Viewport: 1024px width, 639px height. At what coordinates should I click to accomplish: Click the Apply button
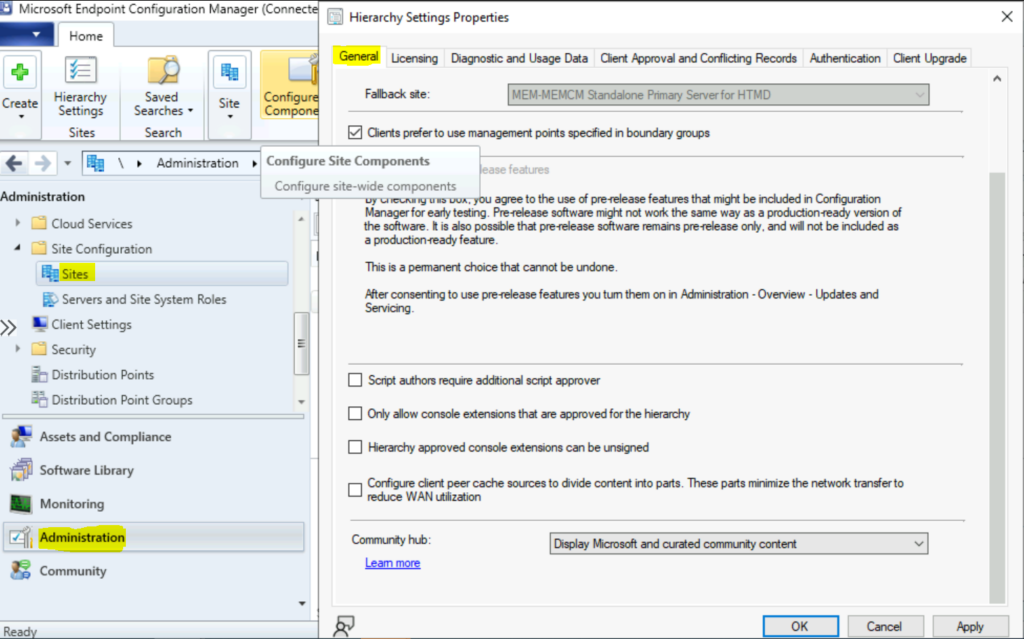tap(970, 626)
